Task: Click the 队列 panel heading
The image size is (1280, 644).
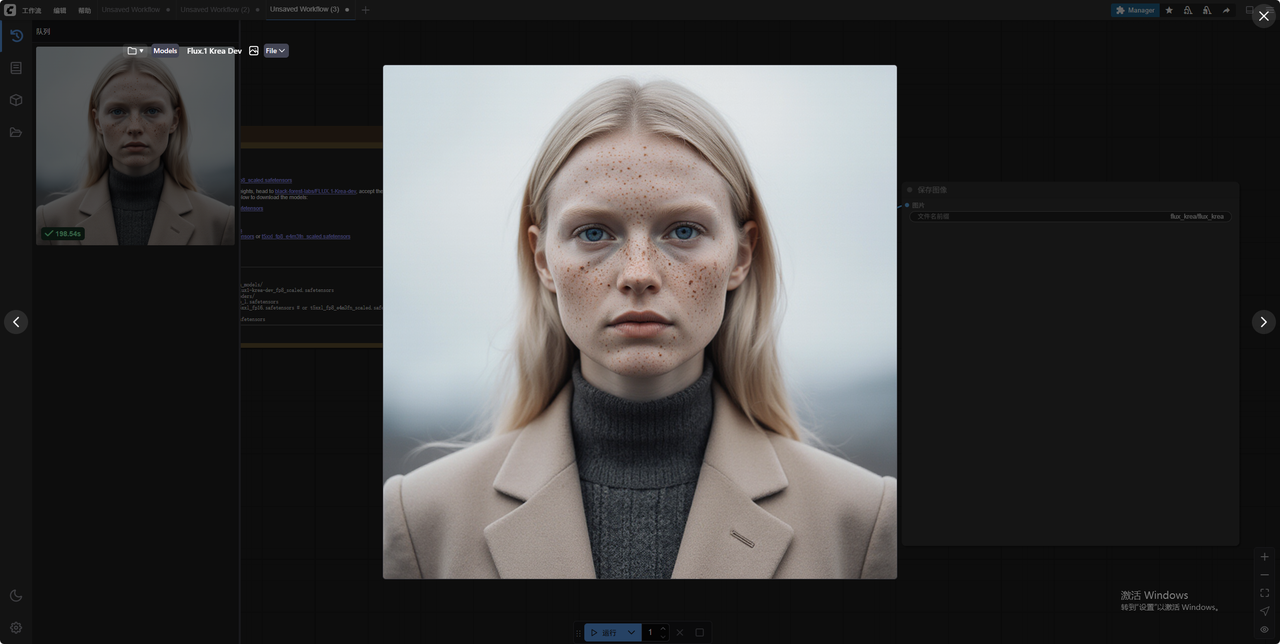Action: pyautogui.click(x=43, y=31)
